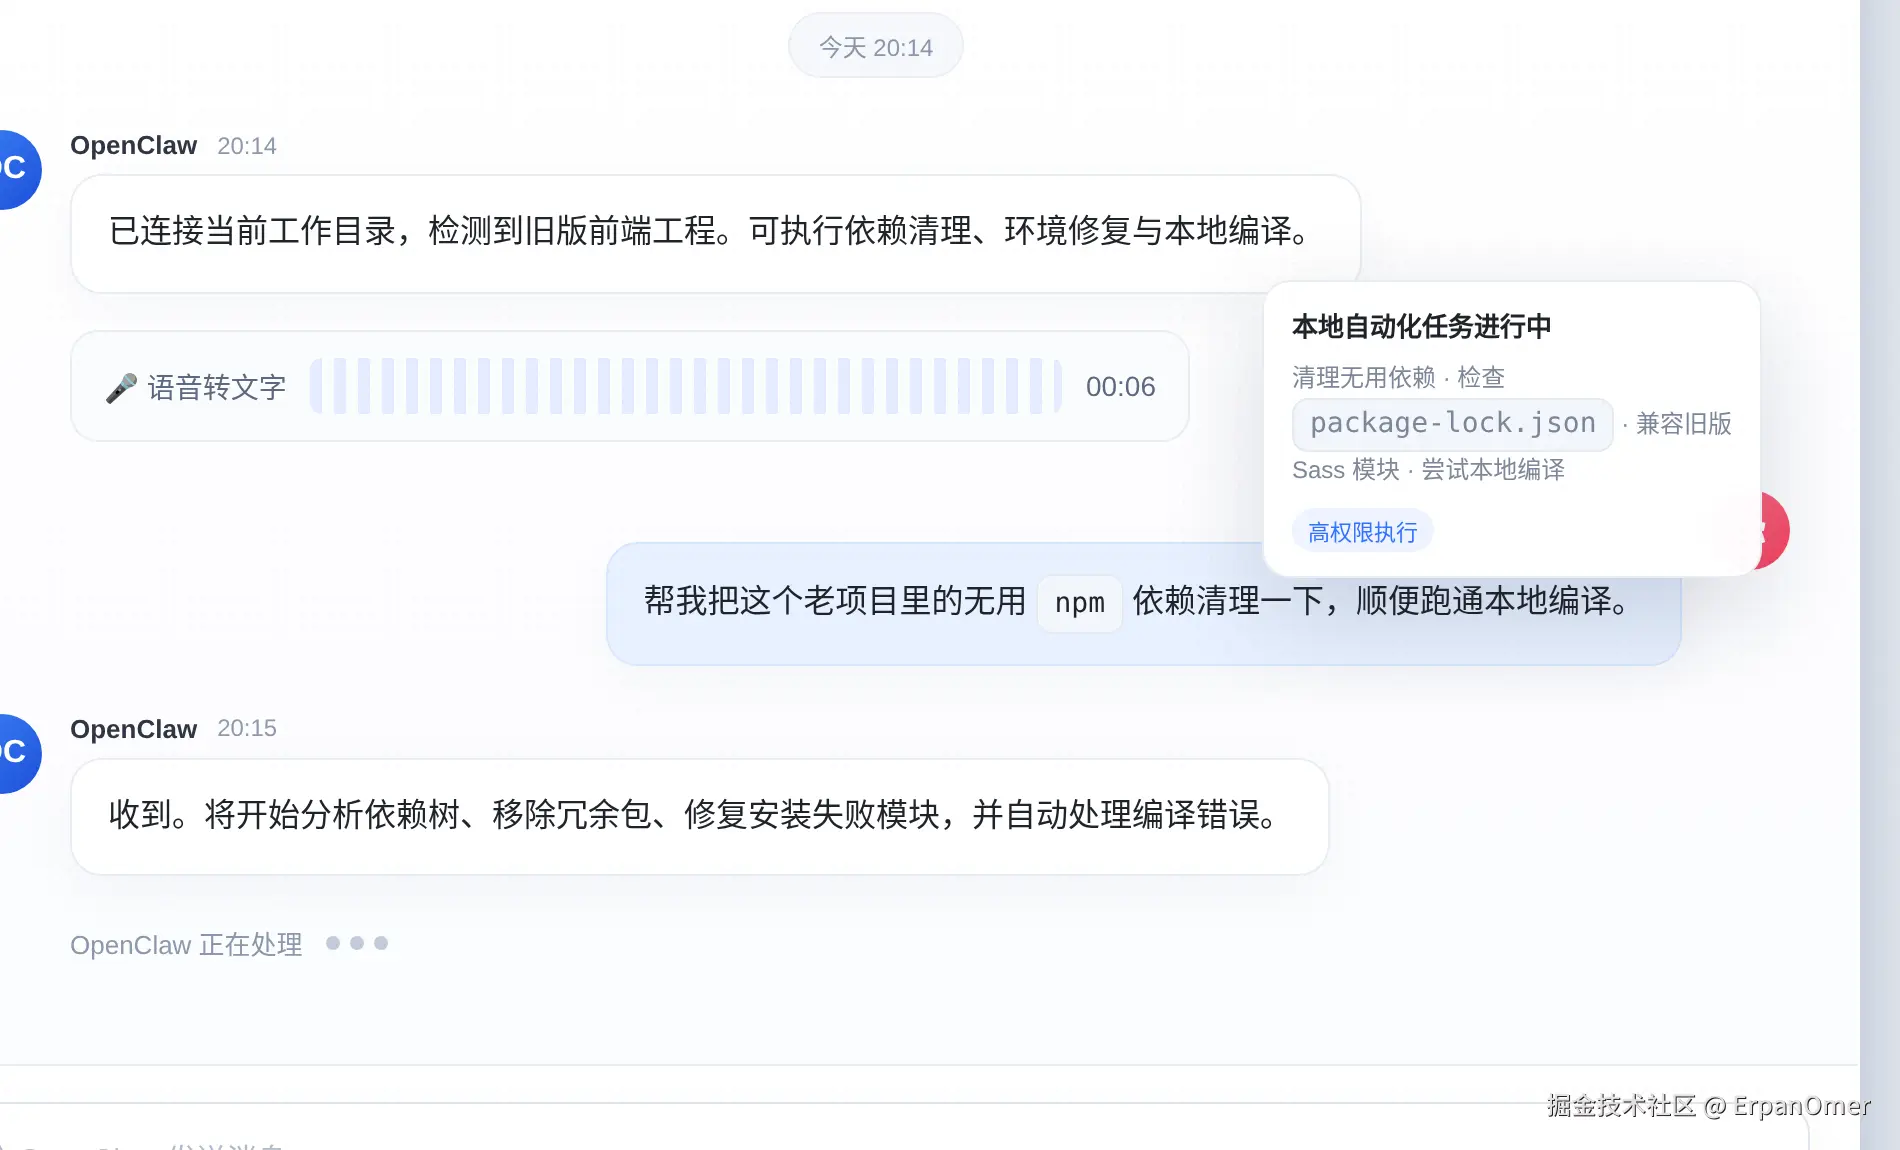The width and height of the screenshot is (1900, 1150).
Task: Click the message starting with 已连接当前工作目录
Action: [x=715, y=233]
